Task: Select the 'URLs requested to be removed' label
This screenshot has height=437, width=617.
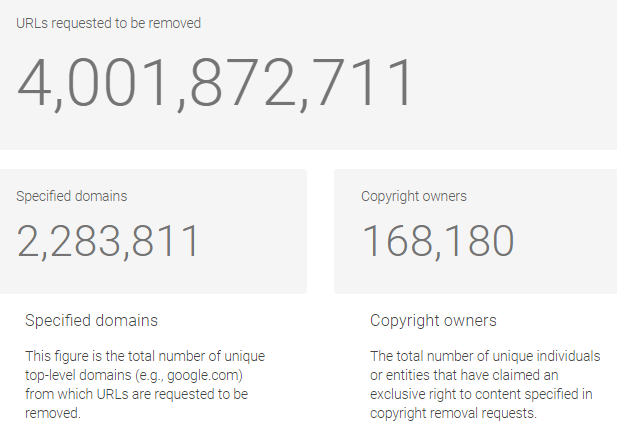Action: click(109, 23)
